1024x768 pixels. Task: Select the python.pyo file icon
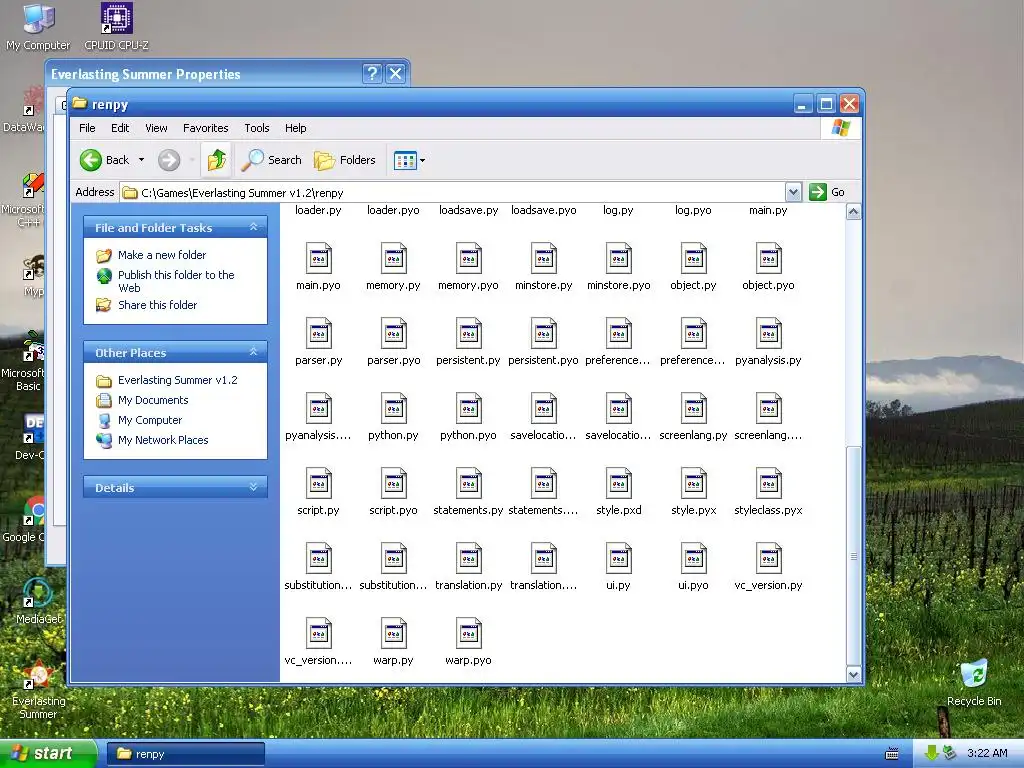(x=469, y=408)
